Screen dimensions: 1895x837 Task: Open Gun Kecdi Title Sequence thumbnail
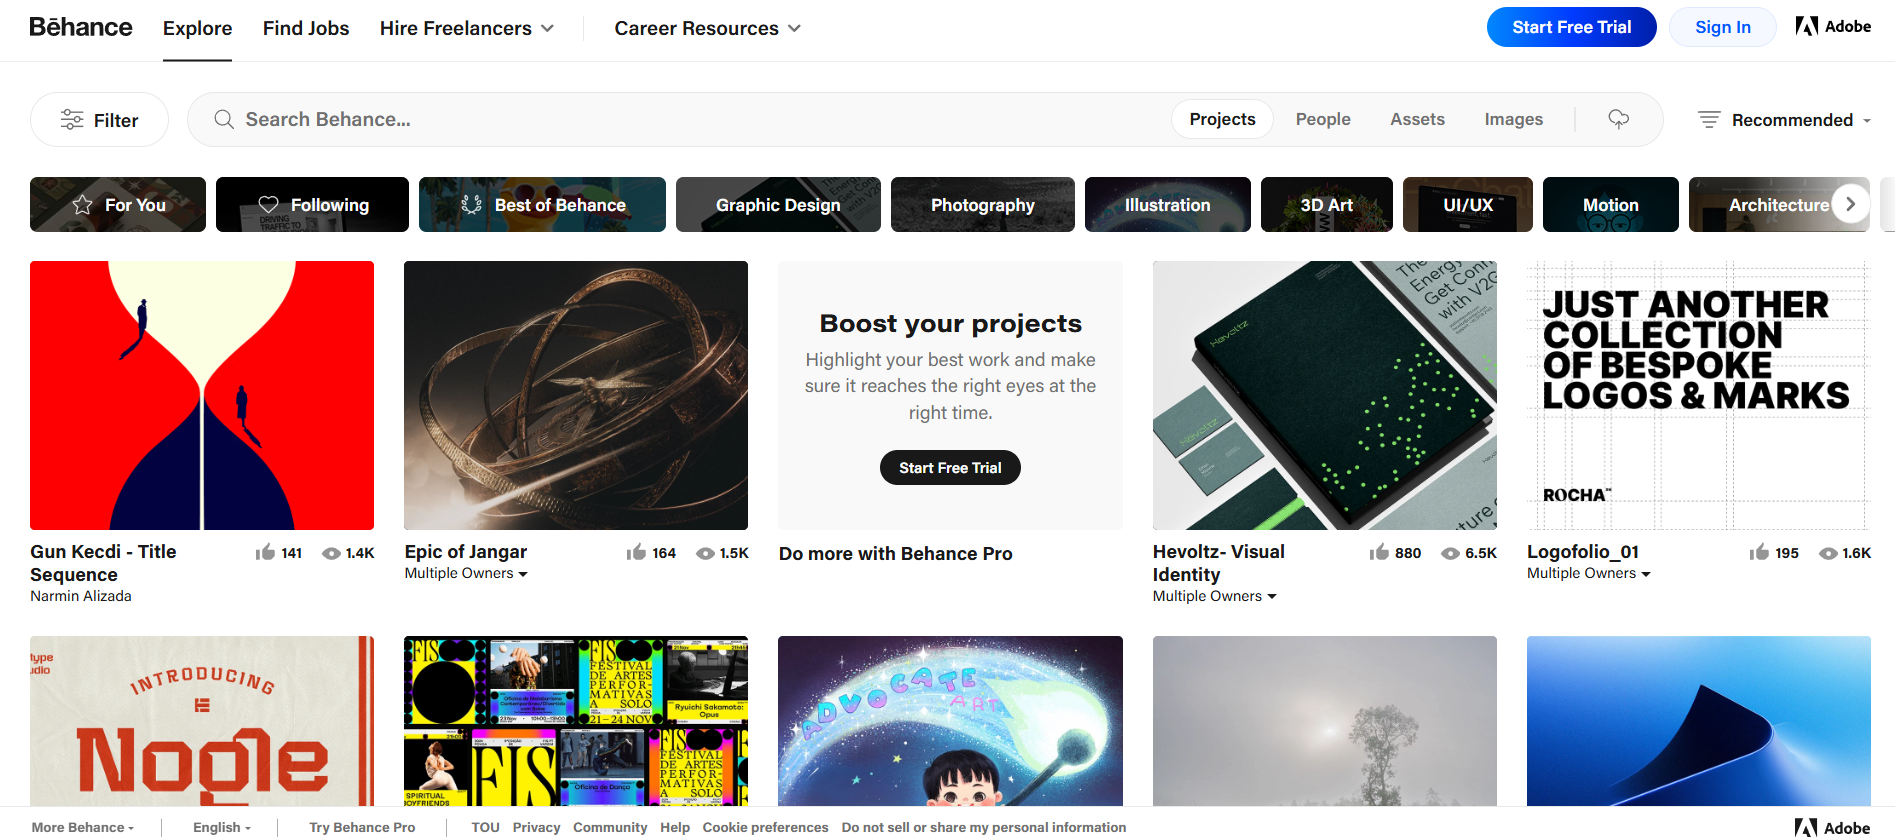click(x=202, y=395)
